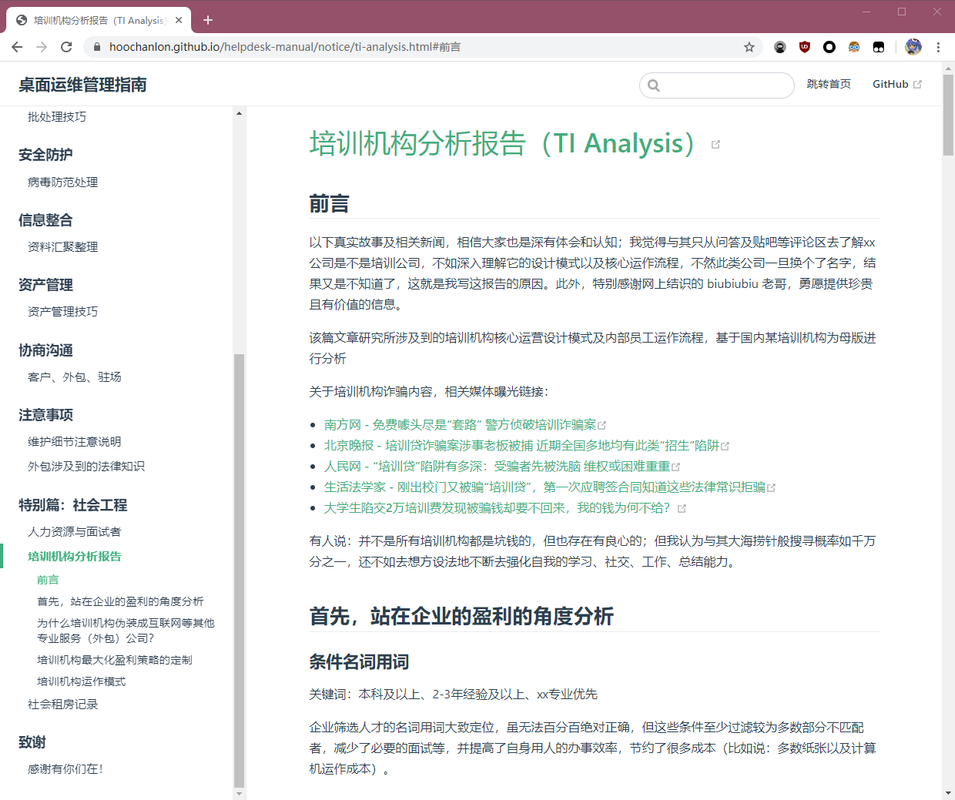
Task: Open the uBlock Origin shield extension
Action: [805, 47]
